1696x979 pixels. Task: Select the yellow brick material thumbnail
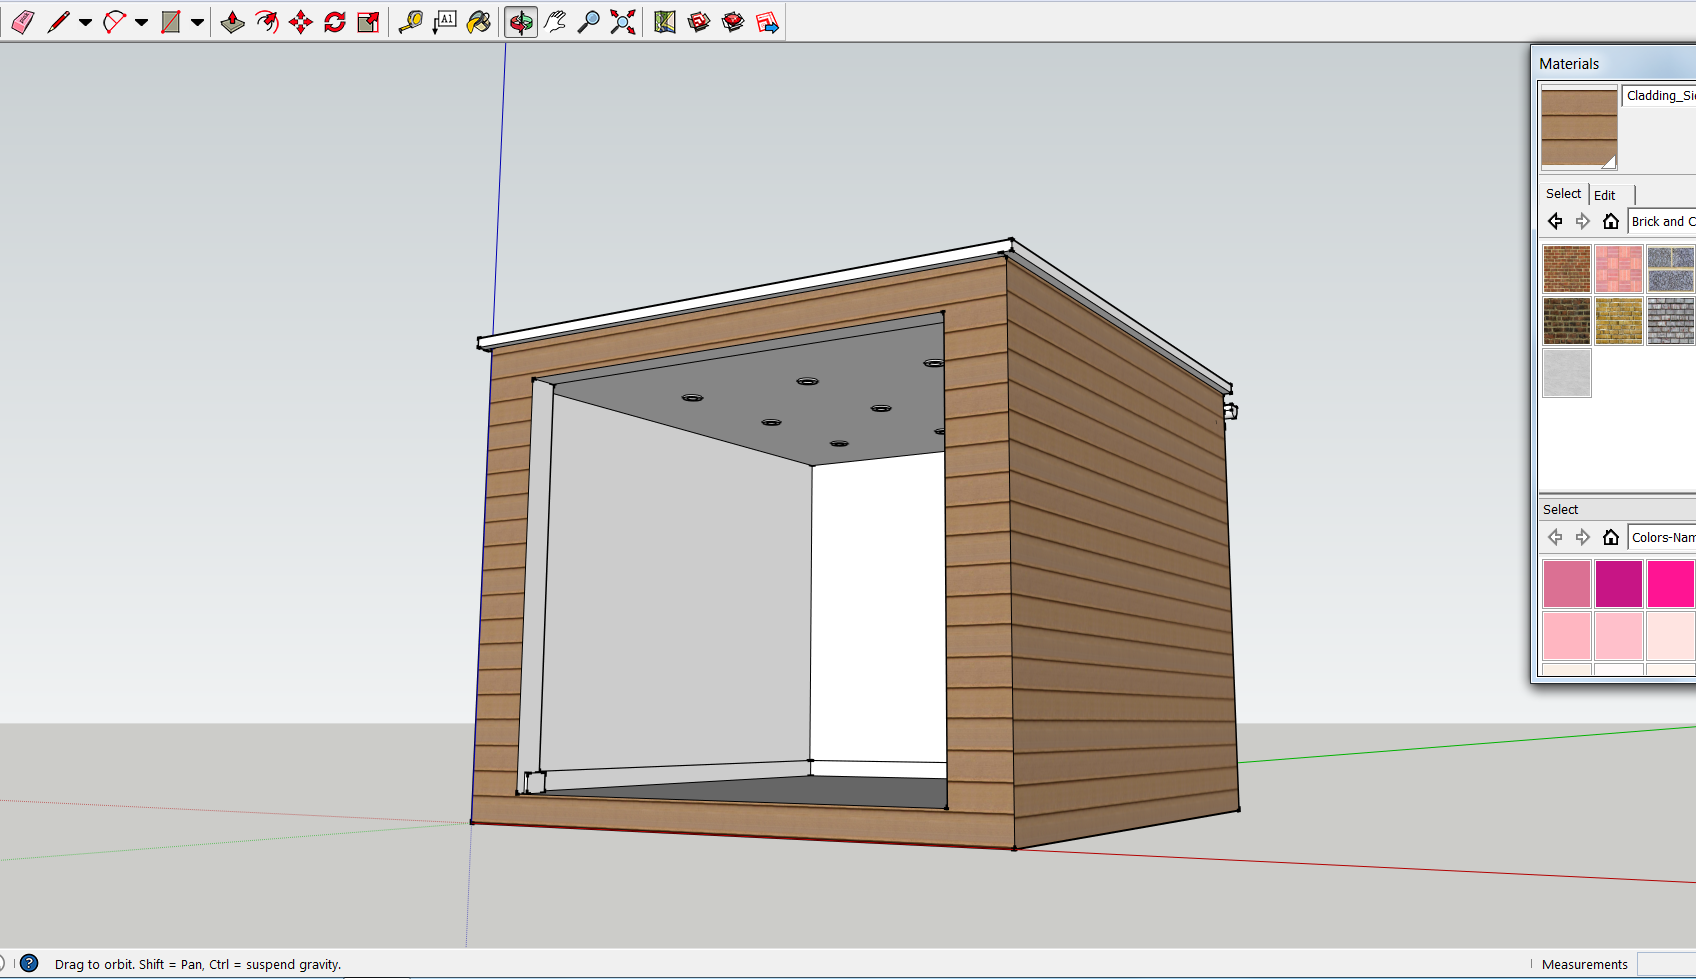click(1618, 321)
